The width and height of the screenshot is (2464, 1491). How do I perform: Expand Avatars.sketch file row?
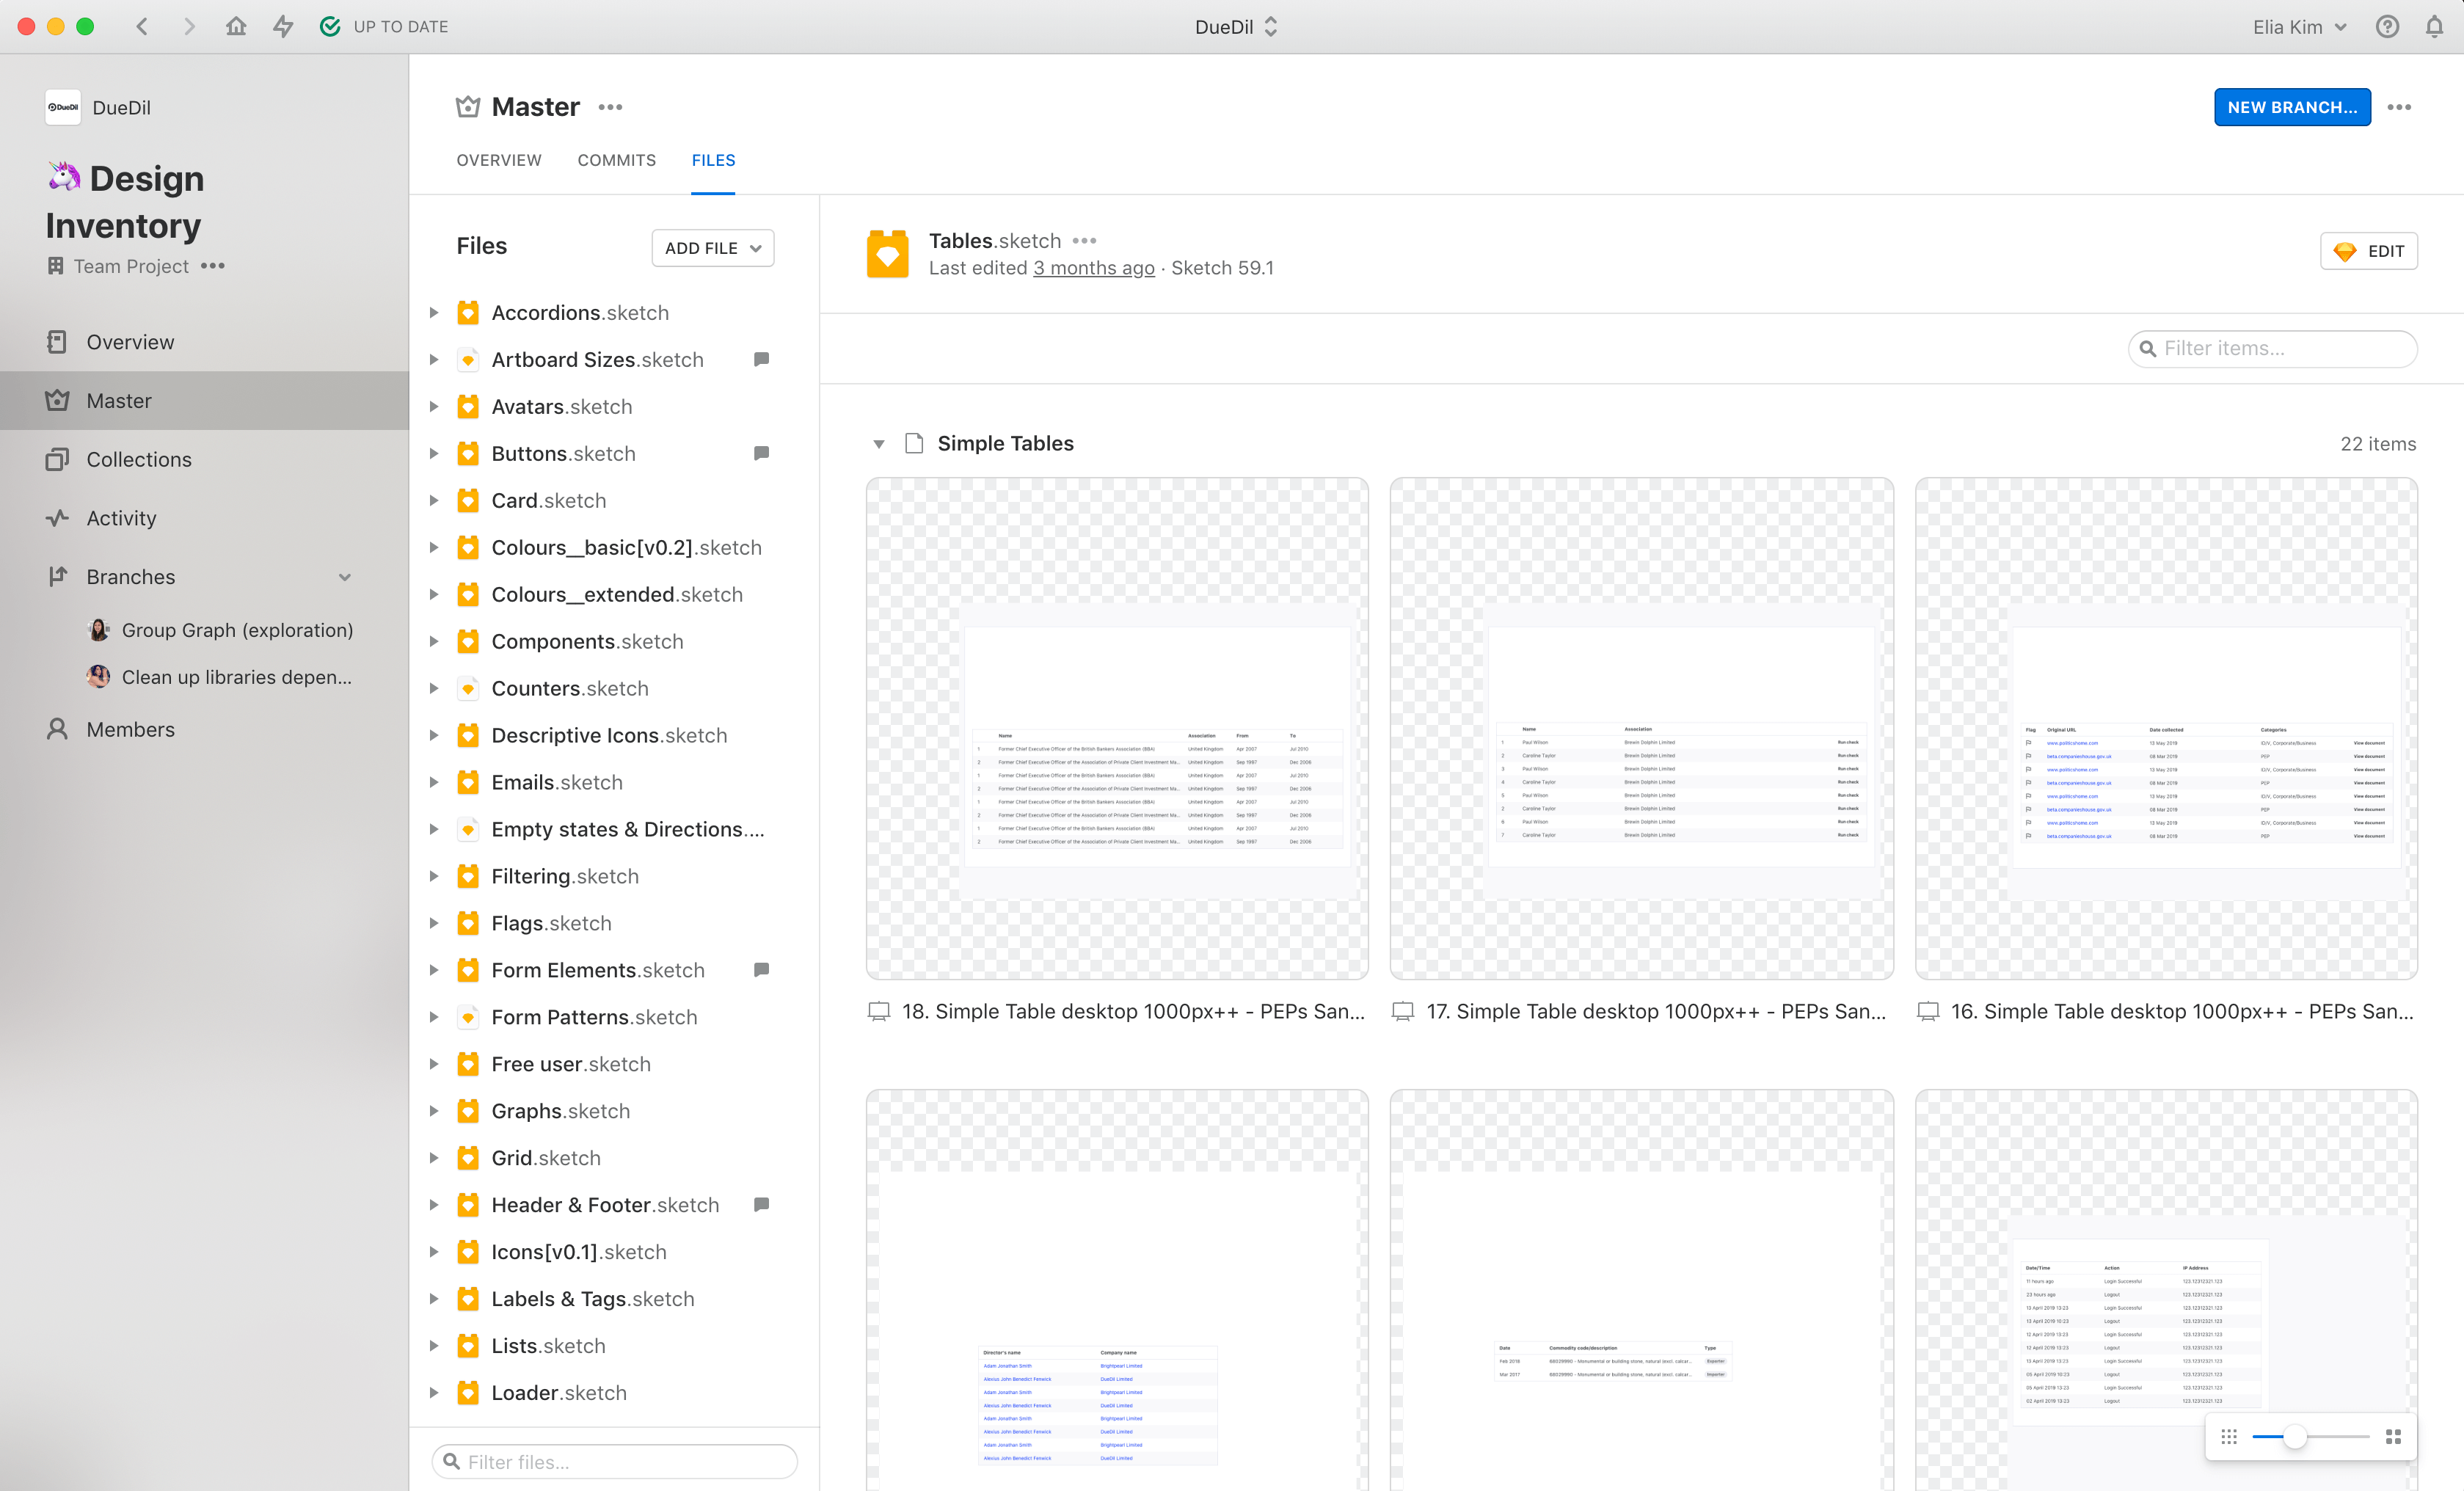click(434, 407)
